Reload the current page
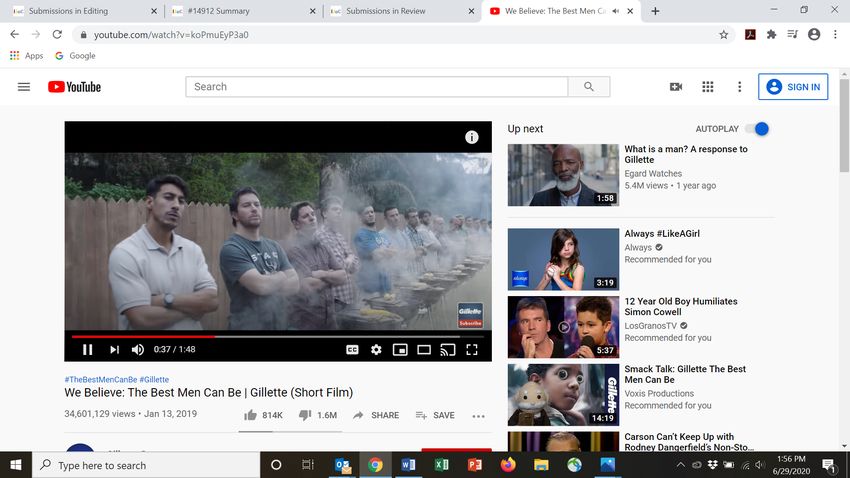 pyautogui.click(x=57, y=34)
